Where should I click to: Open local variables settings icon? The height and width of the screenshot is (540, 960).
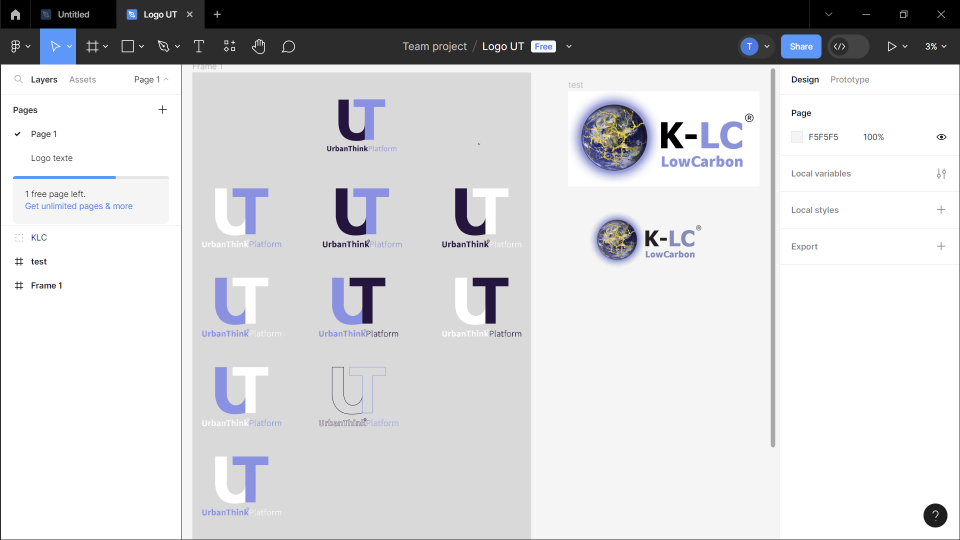941,174
